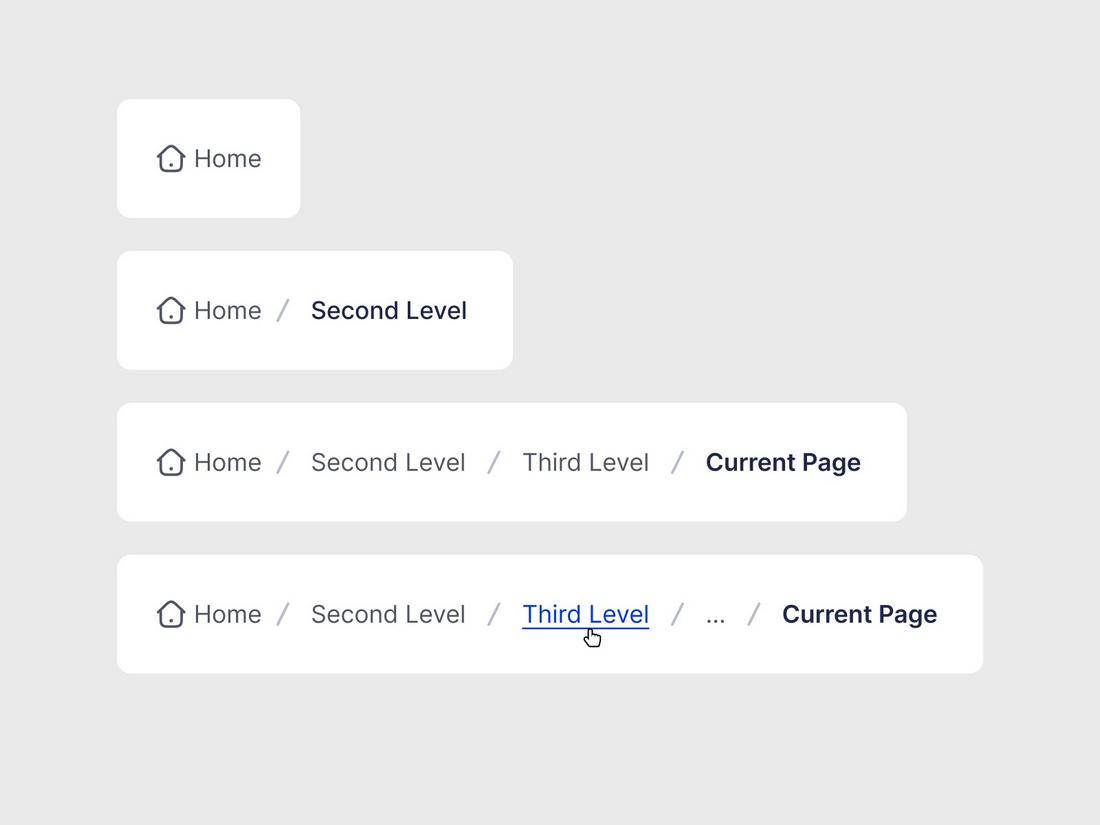Click Current Page after the ellipsis
This screenshot has width=1100, height=825.
(x=859, y=614)
